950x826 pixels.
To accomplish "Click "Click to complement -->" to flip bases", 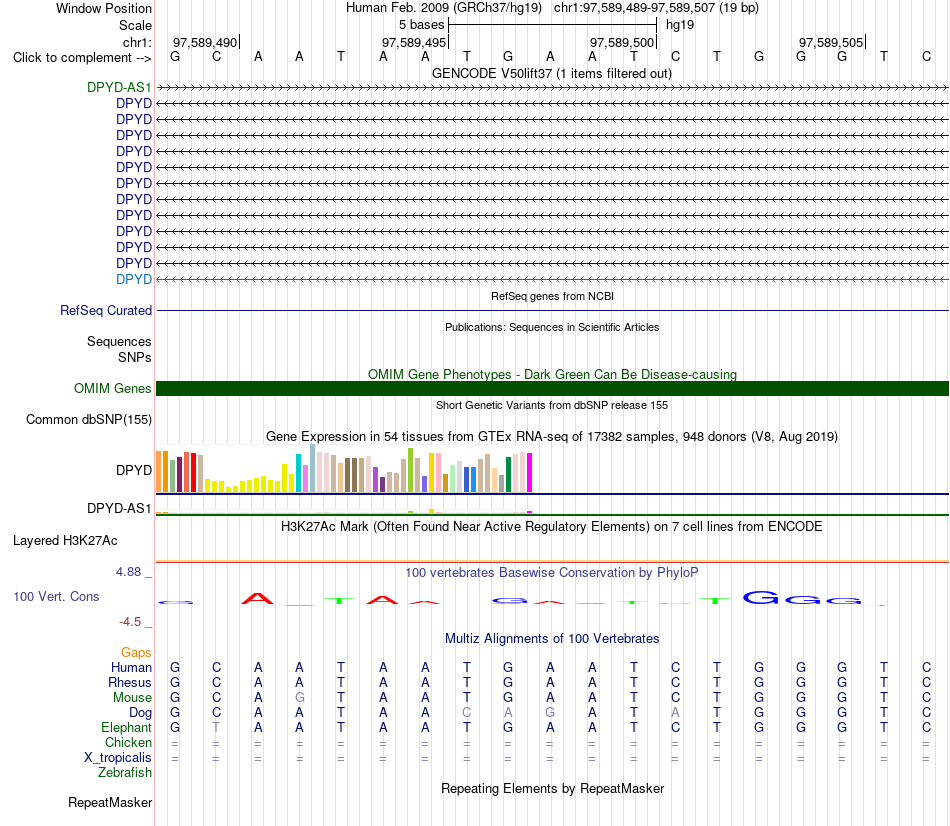I will click(82, 58).
